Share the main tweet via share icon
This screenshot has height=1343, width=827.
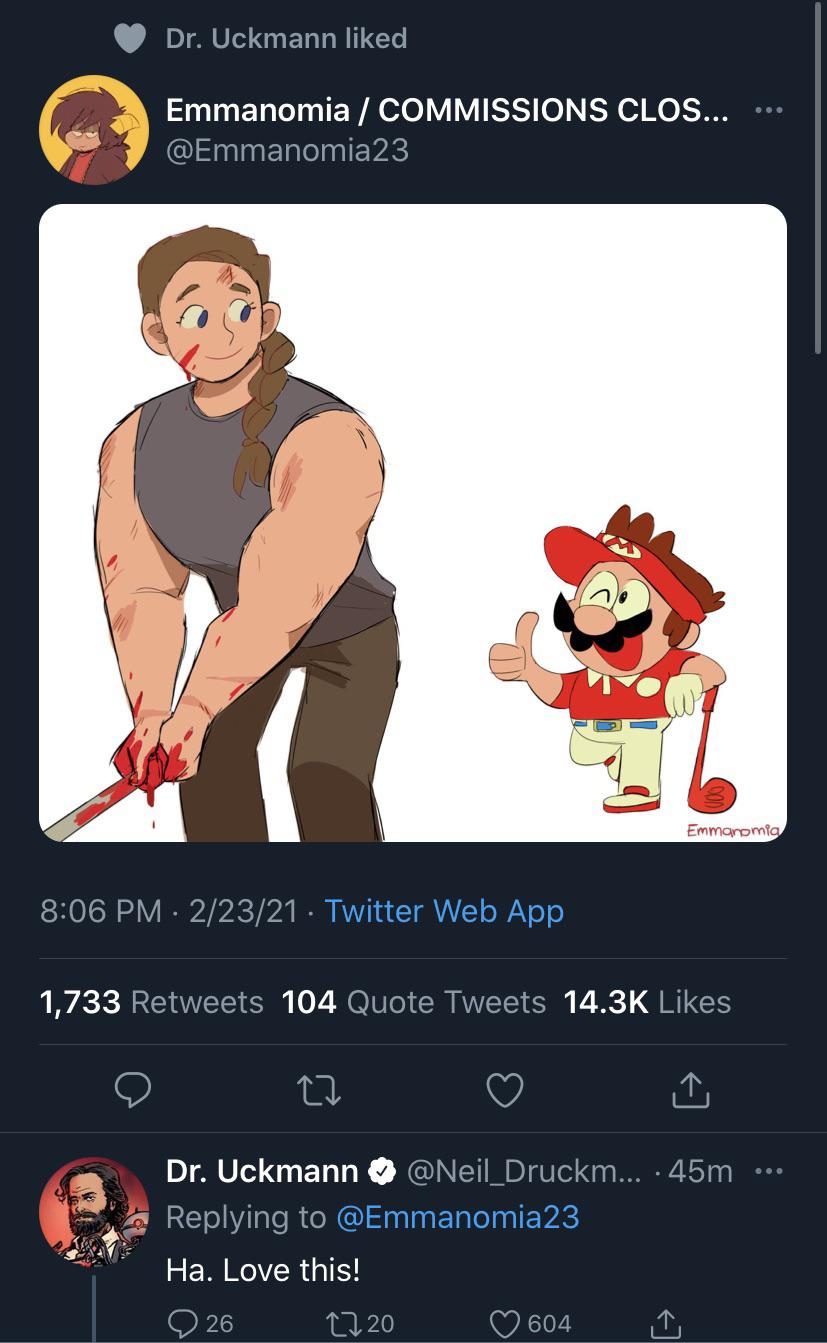[690, 1090]
